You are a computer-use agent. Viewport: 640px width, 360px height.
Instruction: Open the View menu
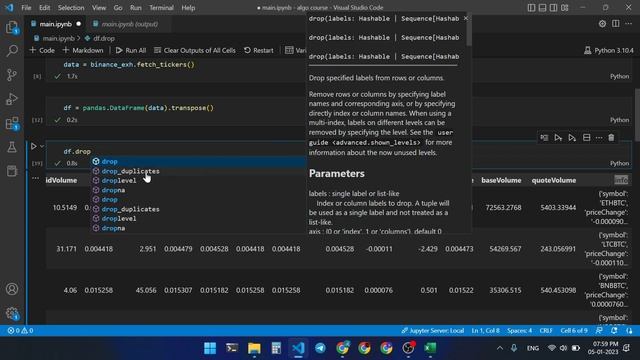click(99, 8)
